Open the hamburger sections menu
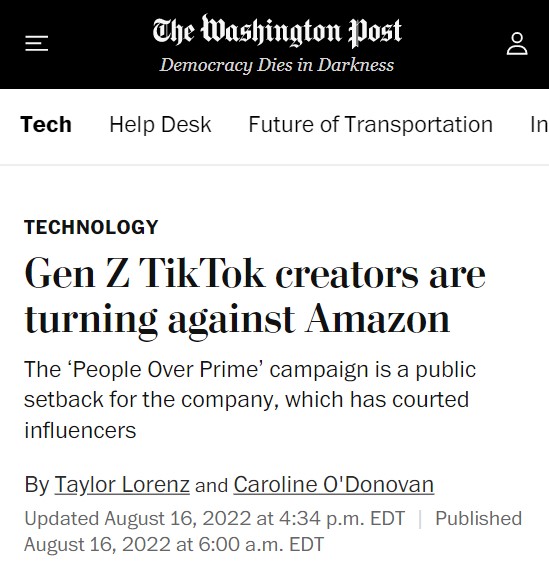 [x=37, y=44]
